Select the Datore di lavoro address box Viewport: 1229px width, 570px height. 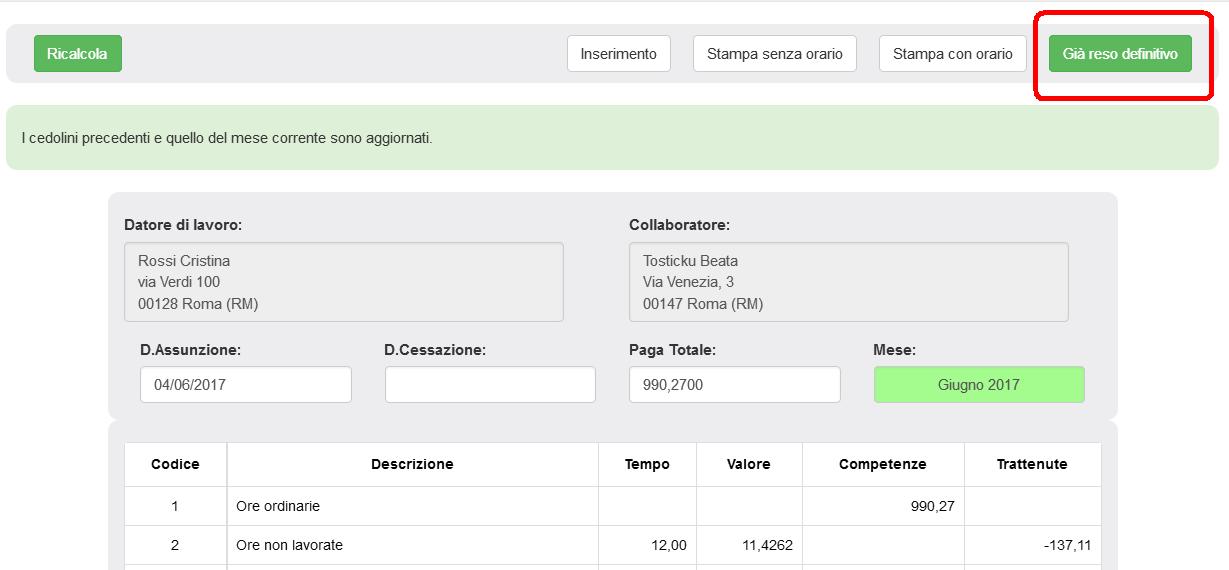click(343, 282)
